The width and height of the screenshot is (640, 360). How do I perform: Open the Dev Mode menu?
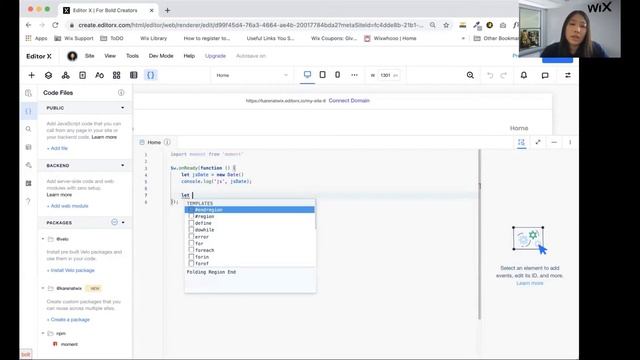161,56
